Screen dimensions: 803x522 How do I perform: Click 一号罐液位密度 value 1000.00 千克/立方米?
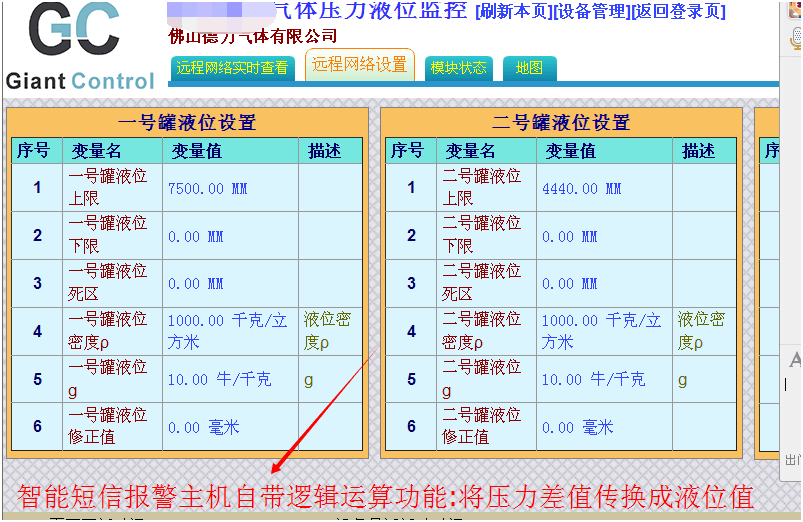tap(227, 331)
